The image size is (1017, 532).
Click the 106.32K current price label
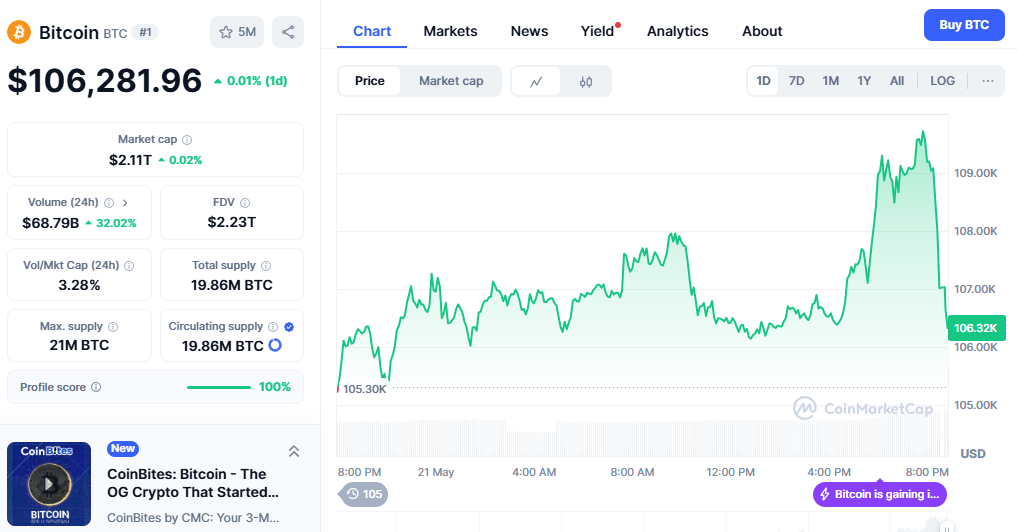pyautogui.click(x=976, y=328)
